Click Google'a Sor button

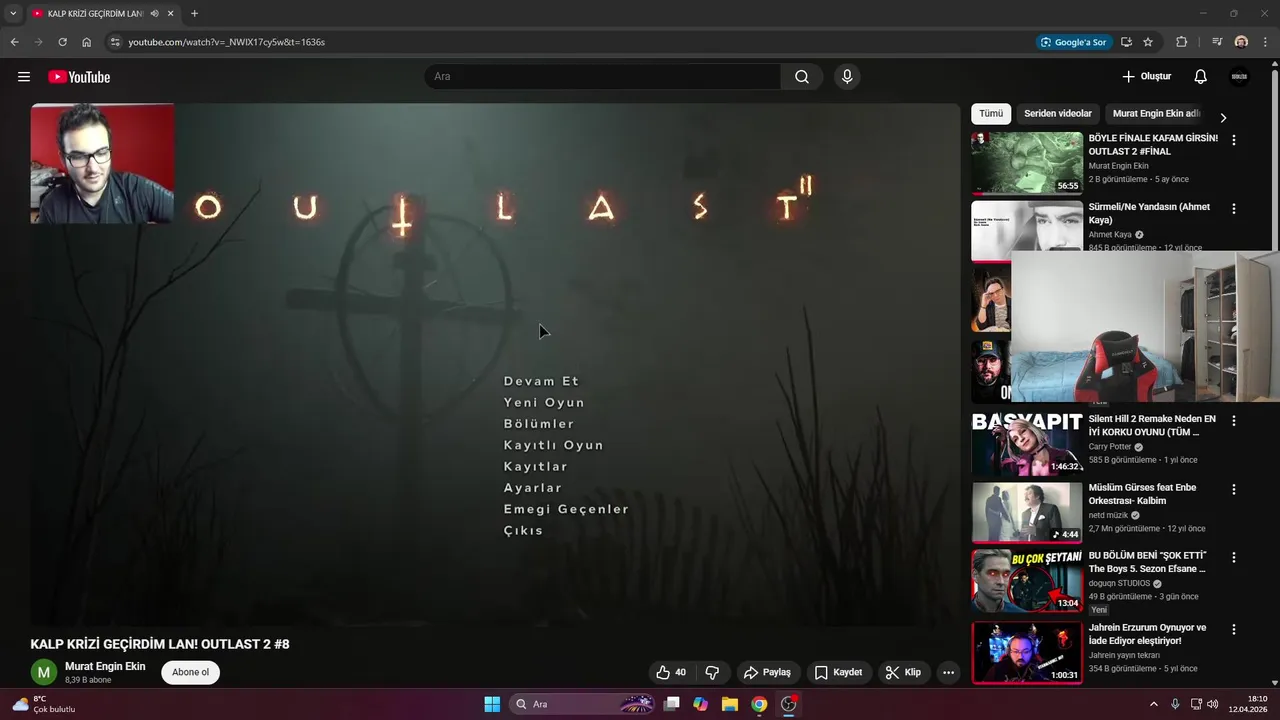(x=1073, y=42)
